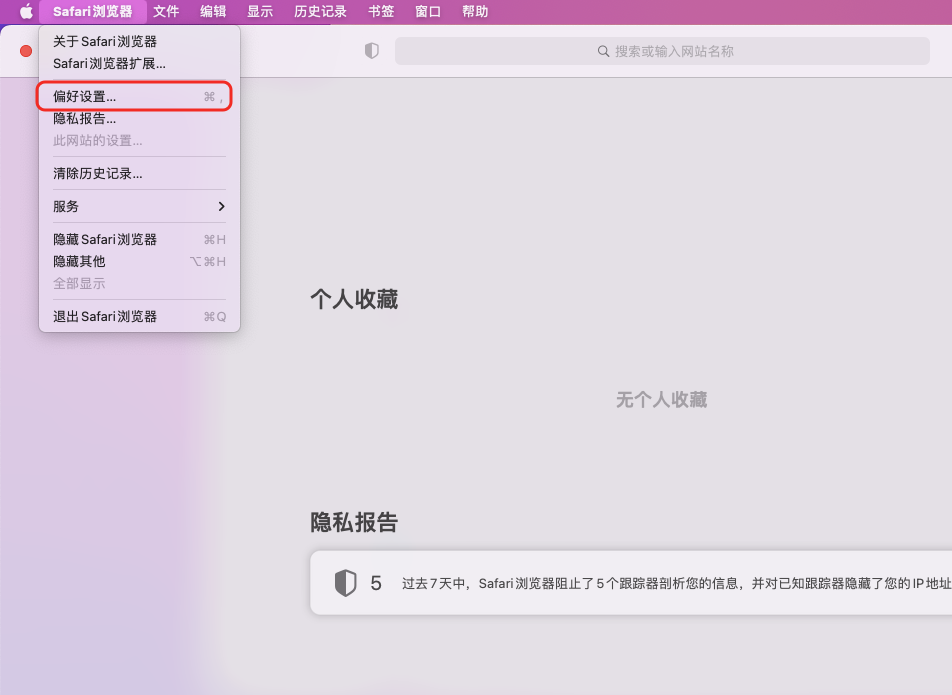The image size is (952, 695).
Task: Select 偏好设置… from the menu
Action: click(x=139, y=97)
